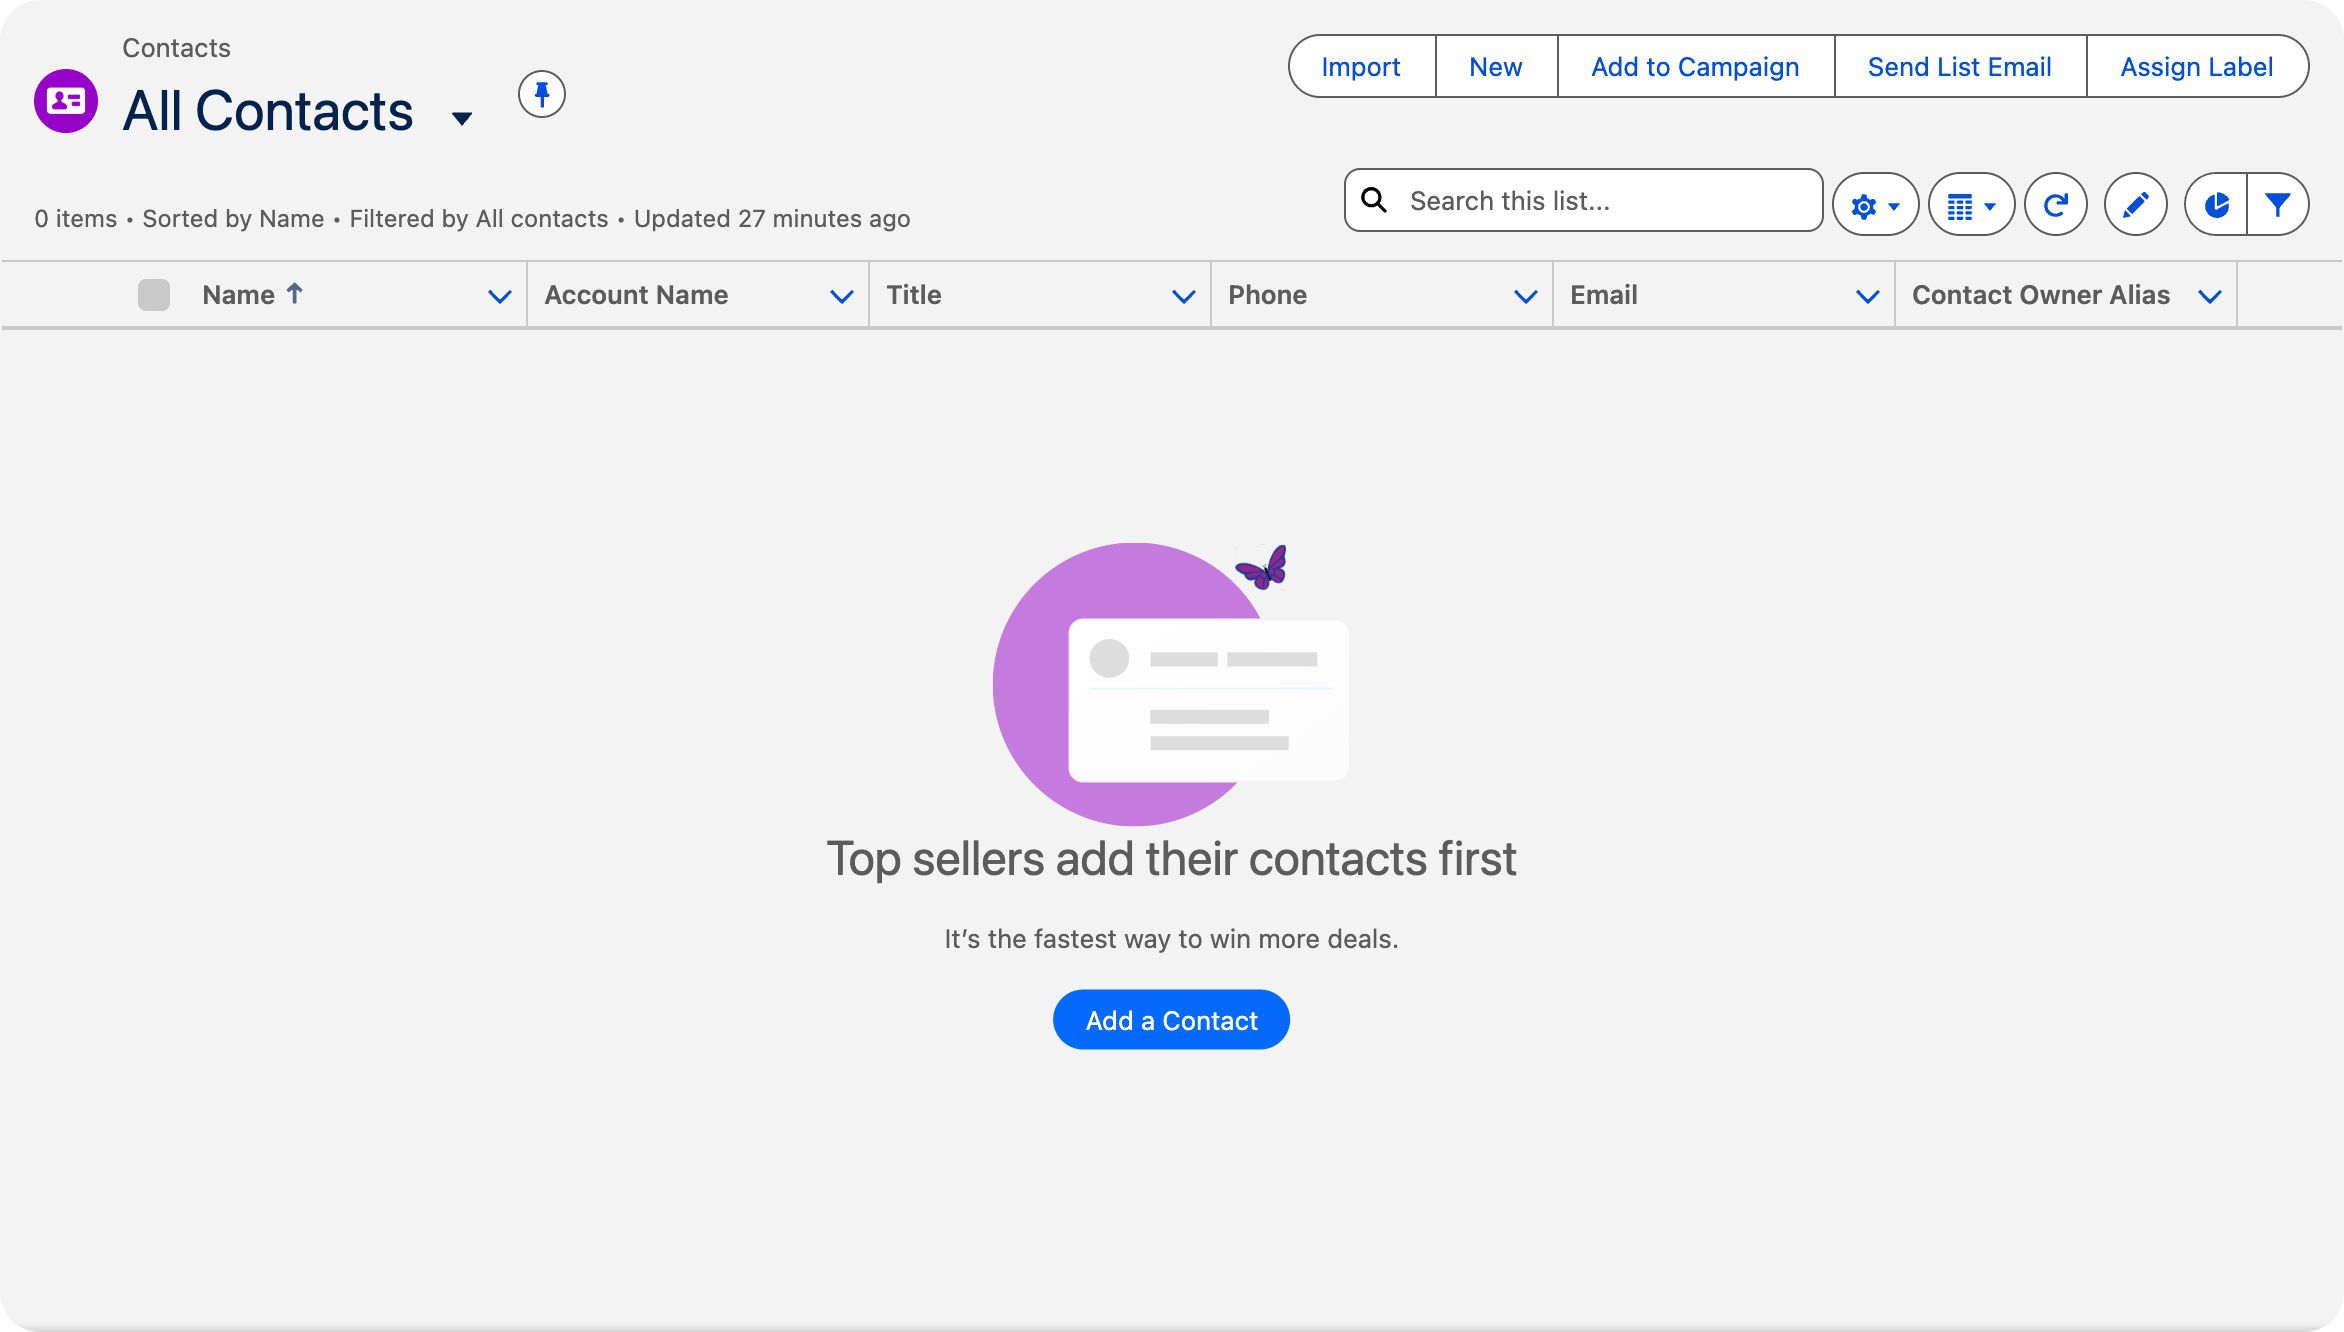Screen dimensions: 2344x1332
Task: Refresh the contacts list
Action: click(2056, 205)
